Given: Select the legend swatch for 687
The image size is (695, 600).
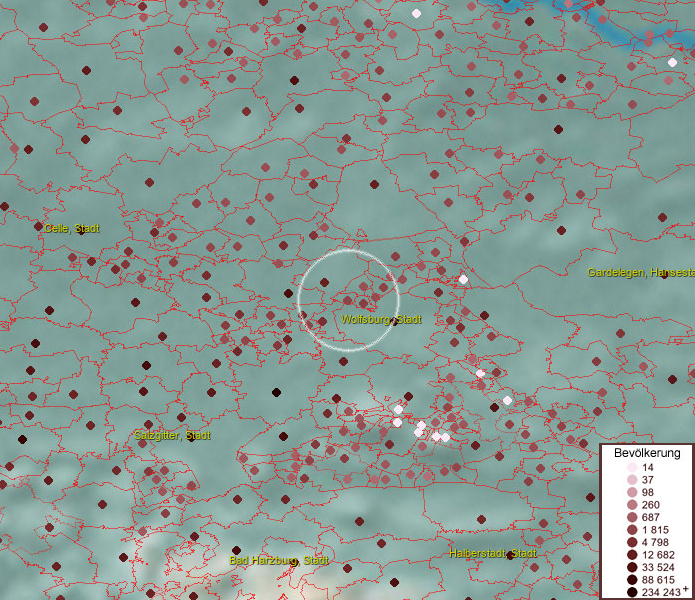Looking at the screenshot, I should [x=632, y=517].
